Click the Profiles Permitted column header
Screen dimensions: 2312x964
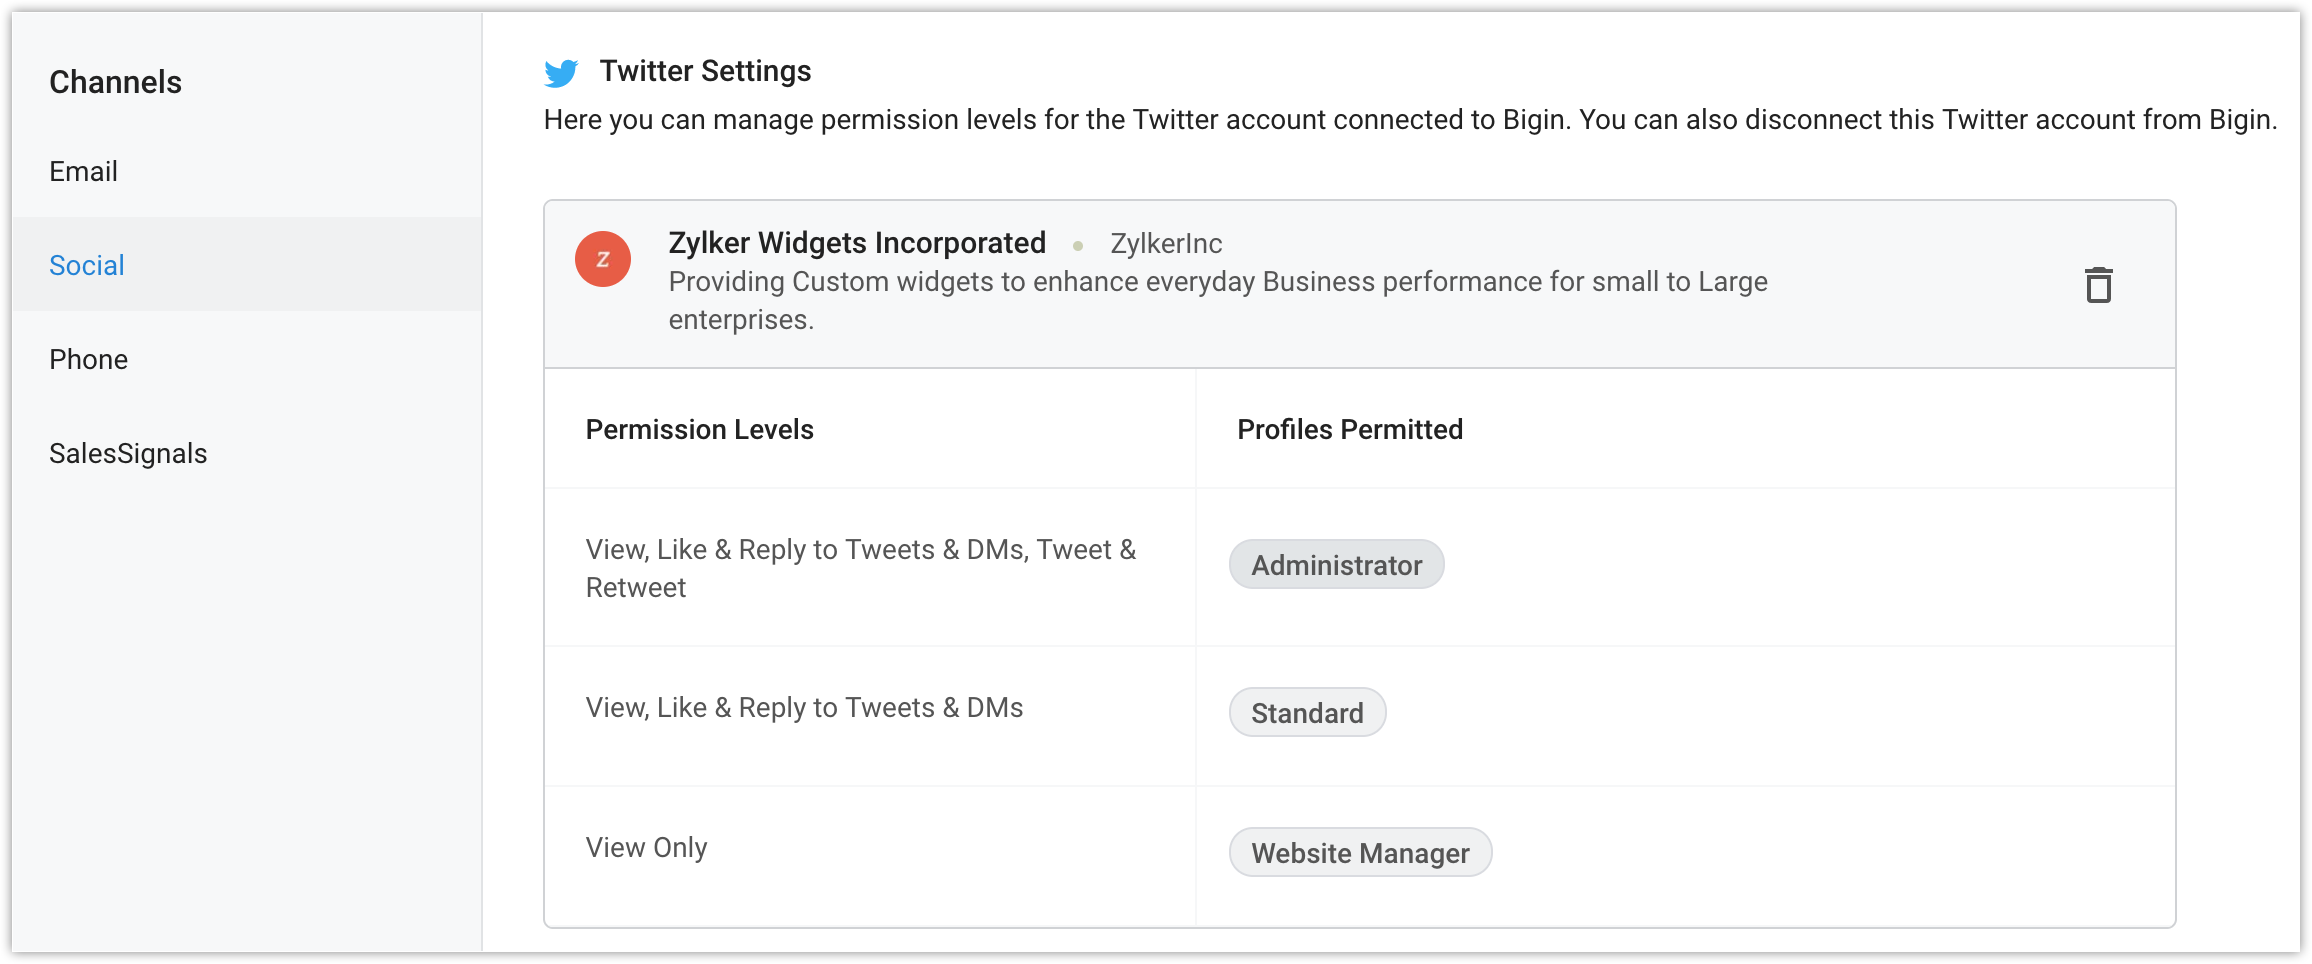coord(1350,430)
